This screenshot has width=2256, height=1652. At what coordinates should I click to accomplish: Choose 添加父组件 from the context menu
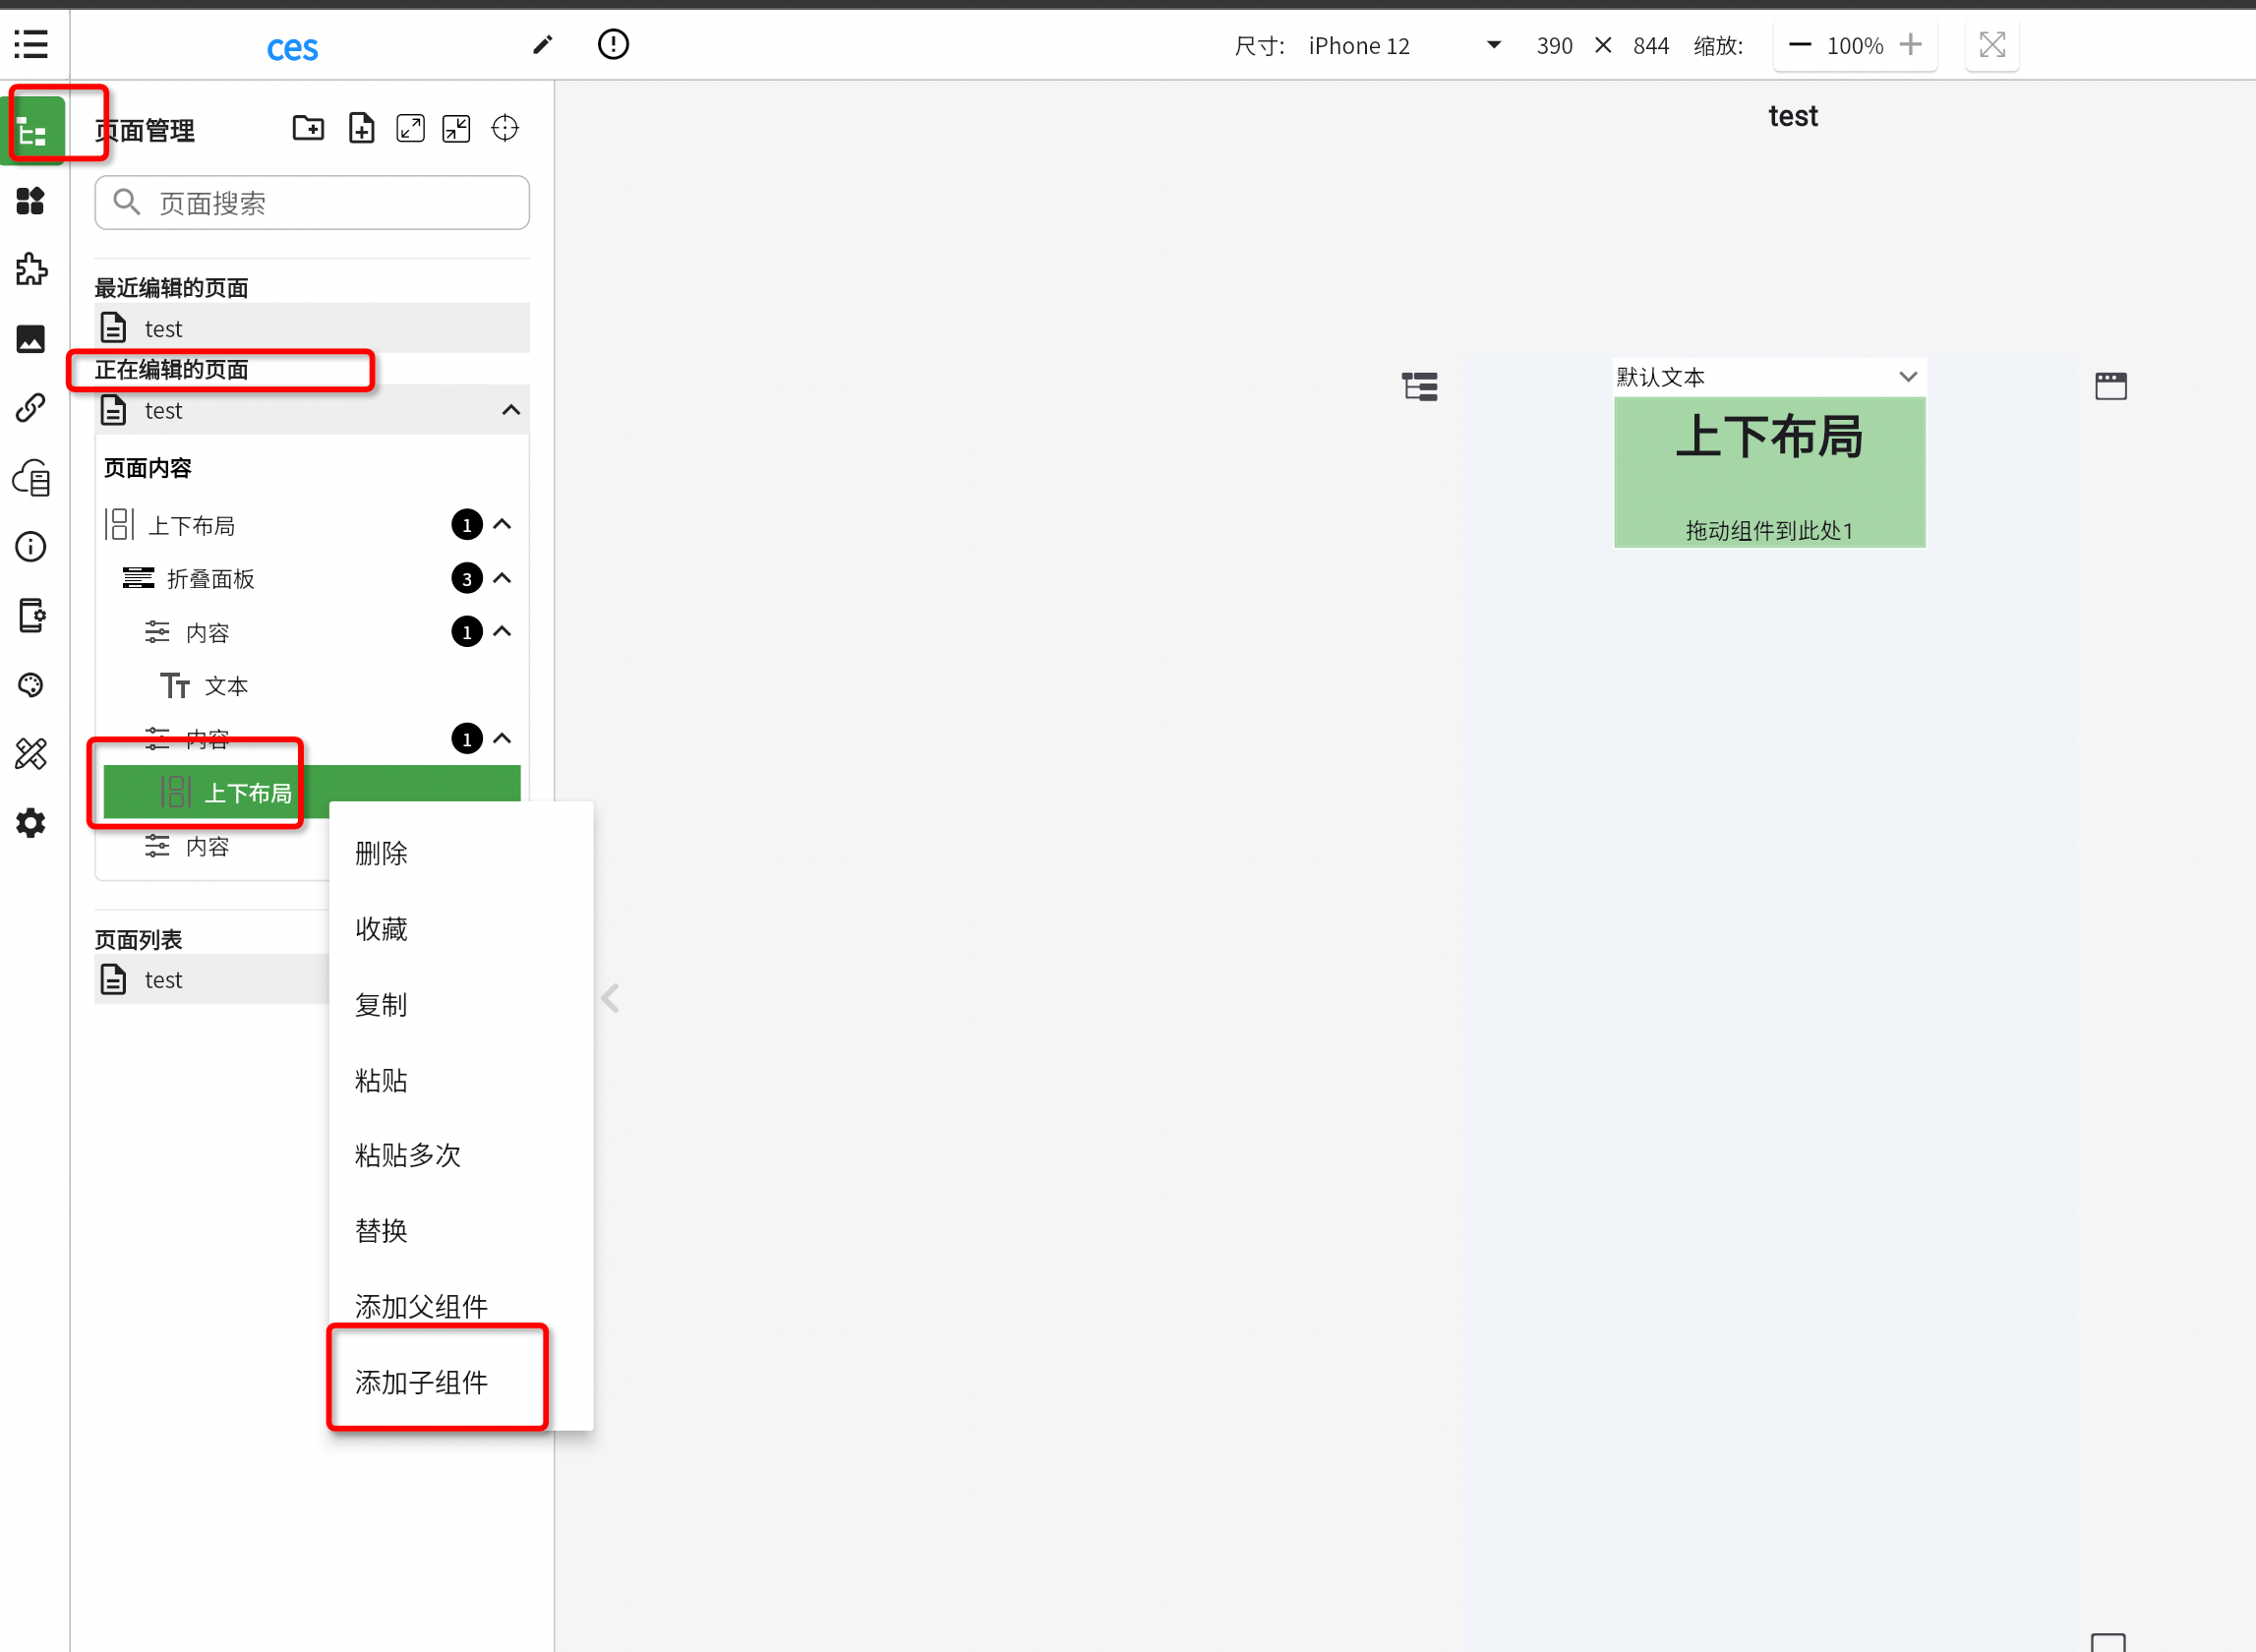(x=461, y=1306)
